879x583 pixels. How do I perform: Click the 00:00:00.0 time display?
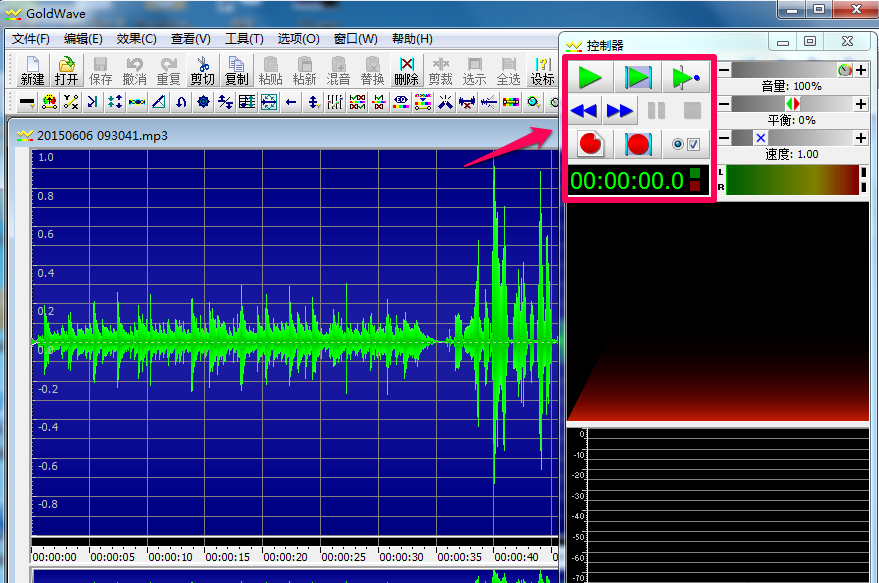tap(627, 180)
